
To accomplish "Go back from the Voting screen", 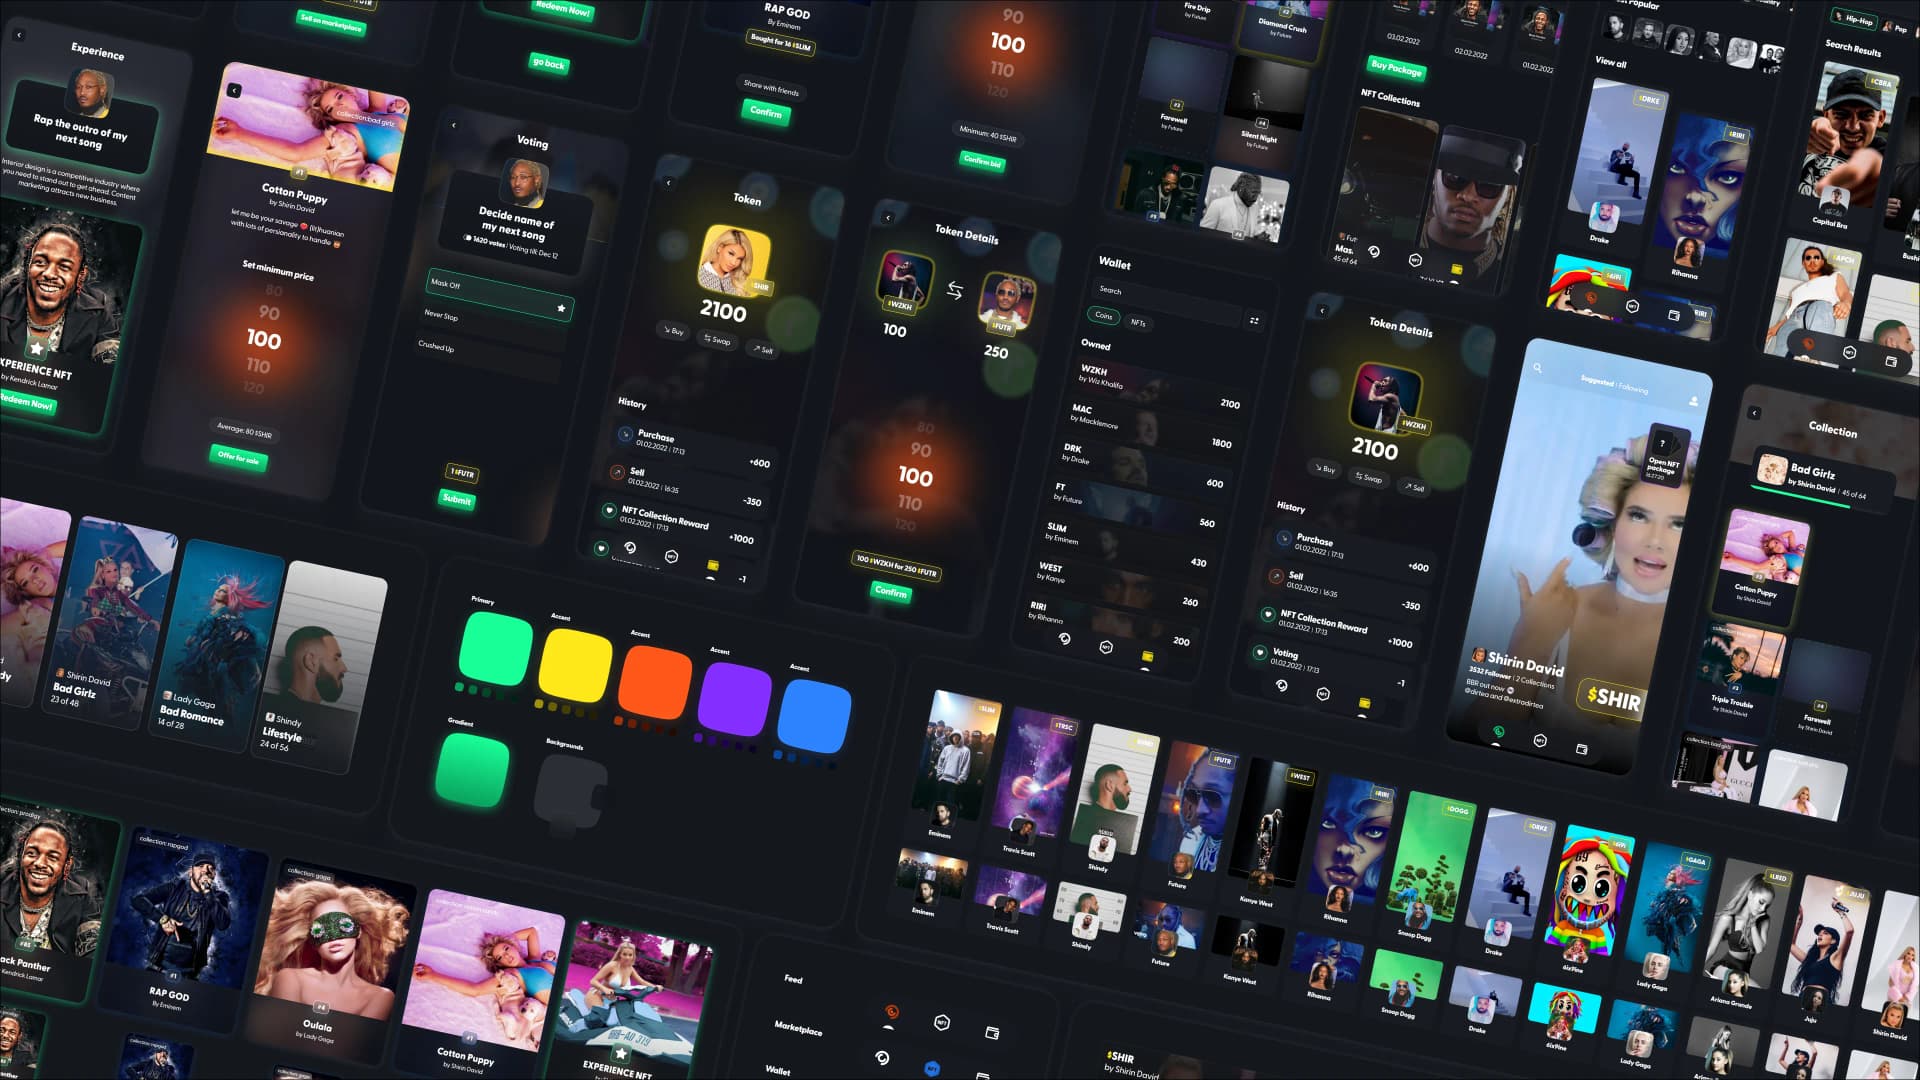I will (454, 126).
